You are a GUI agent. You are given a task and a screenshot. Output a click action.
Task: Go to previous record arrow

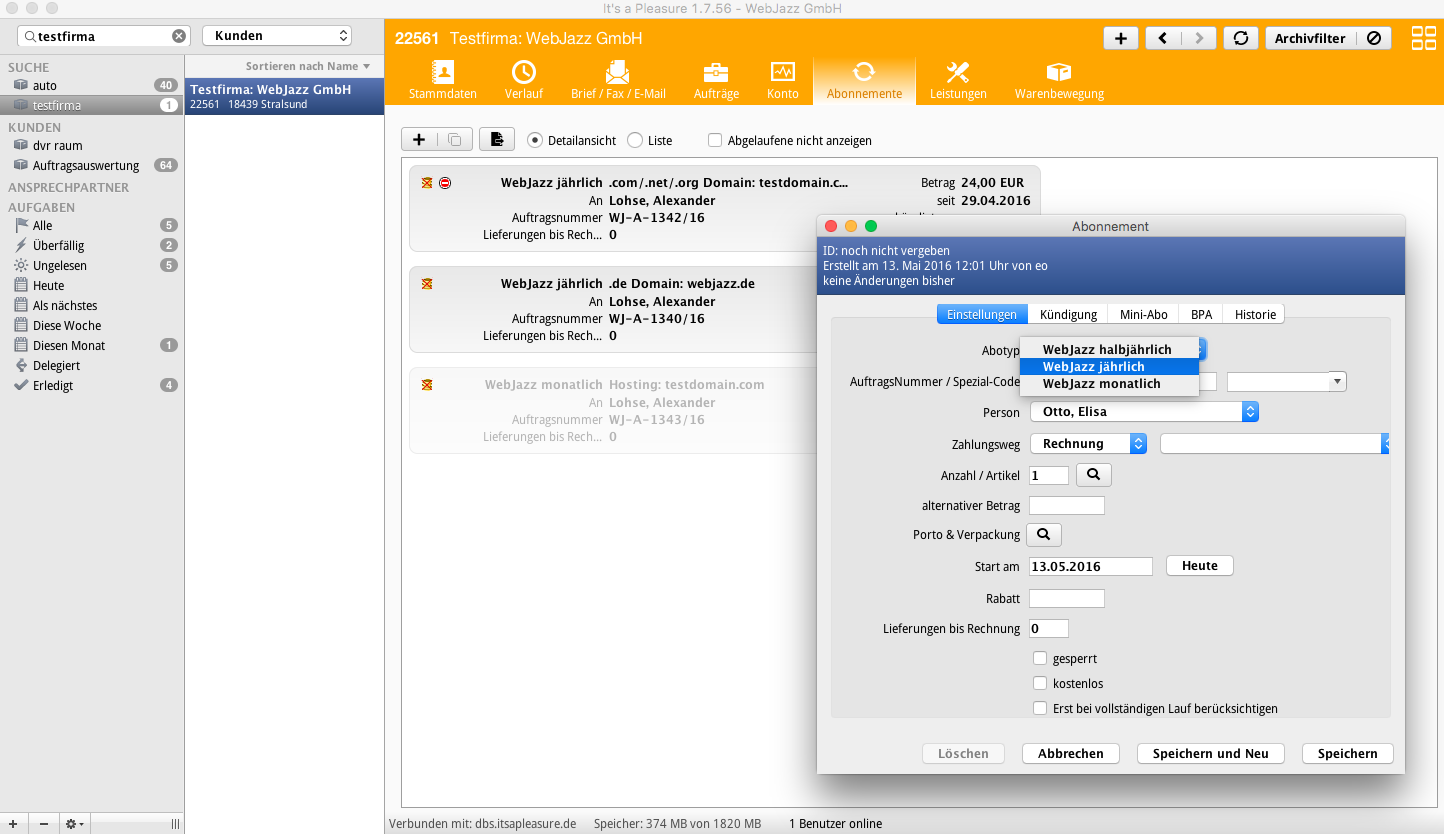pos(1162,38)
